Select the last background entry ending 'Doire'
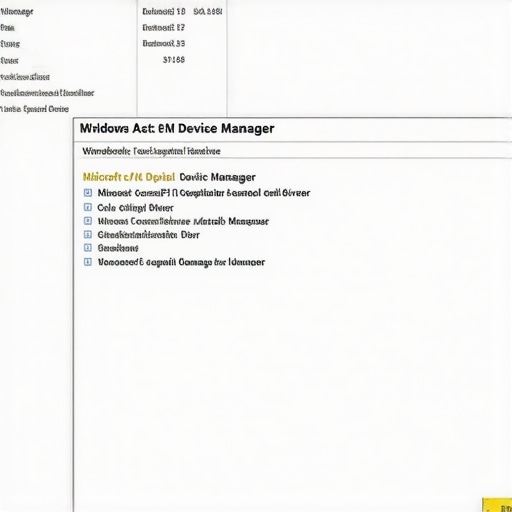Image resolution: width=512 pixels, height=512 pixels. click(x=34, y=109)
